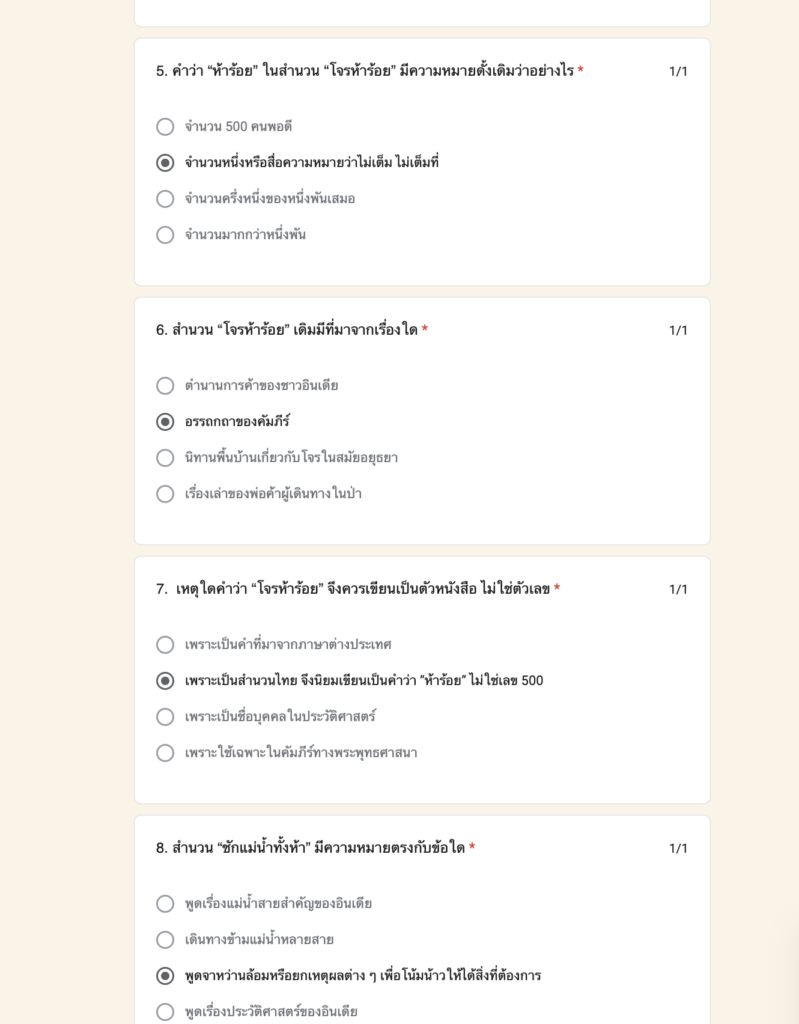This screenshot has width=799, height=1024.
Task: Select "เพราะใช้เฉพาะในคัมภีร์ทางพระพุทธศาสนา" option
Action: pyautogui.click(x=165, y=753)
